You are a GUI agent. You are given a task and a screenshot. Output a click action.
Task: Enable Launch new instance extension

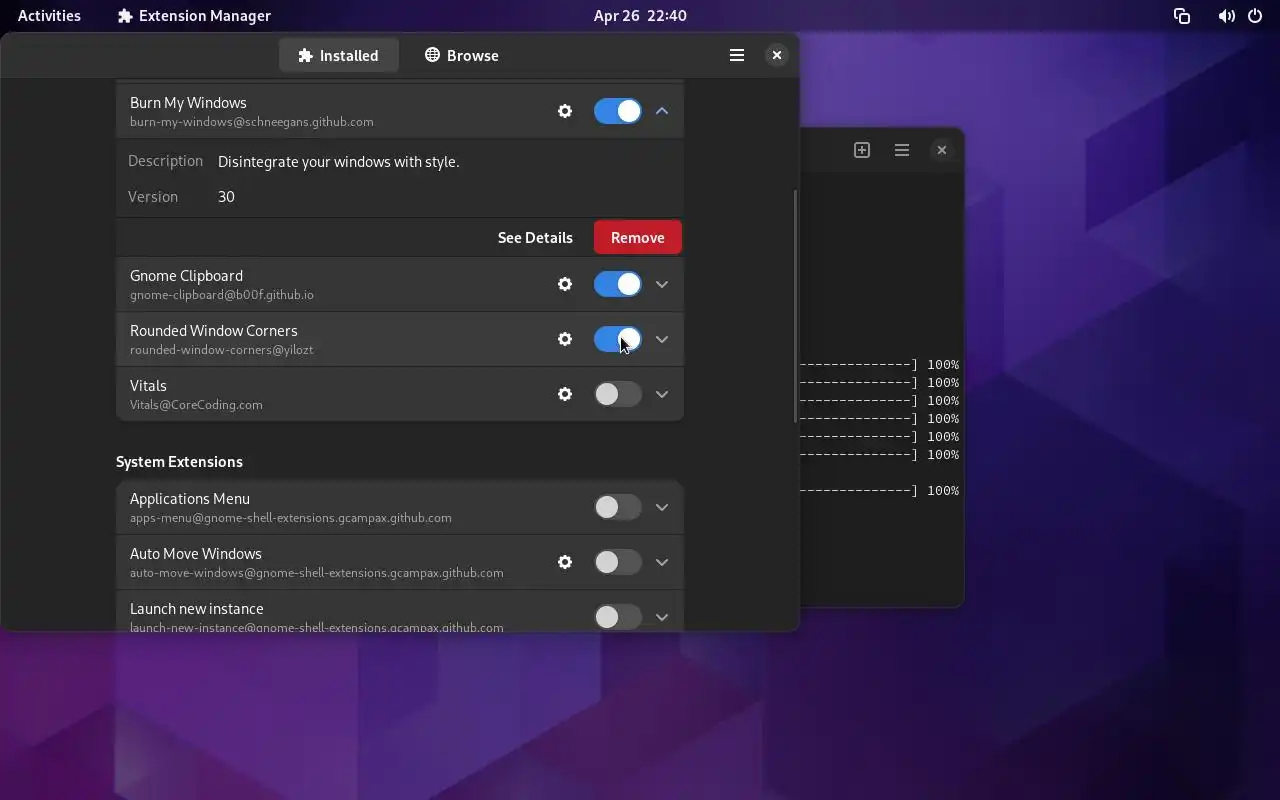click(x=618, y=617)
